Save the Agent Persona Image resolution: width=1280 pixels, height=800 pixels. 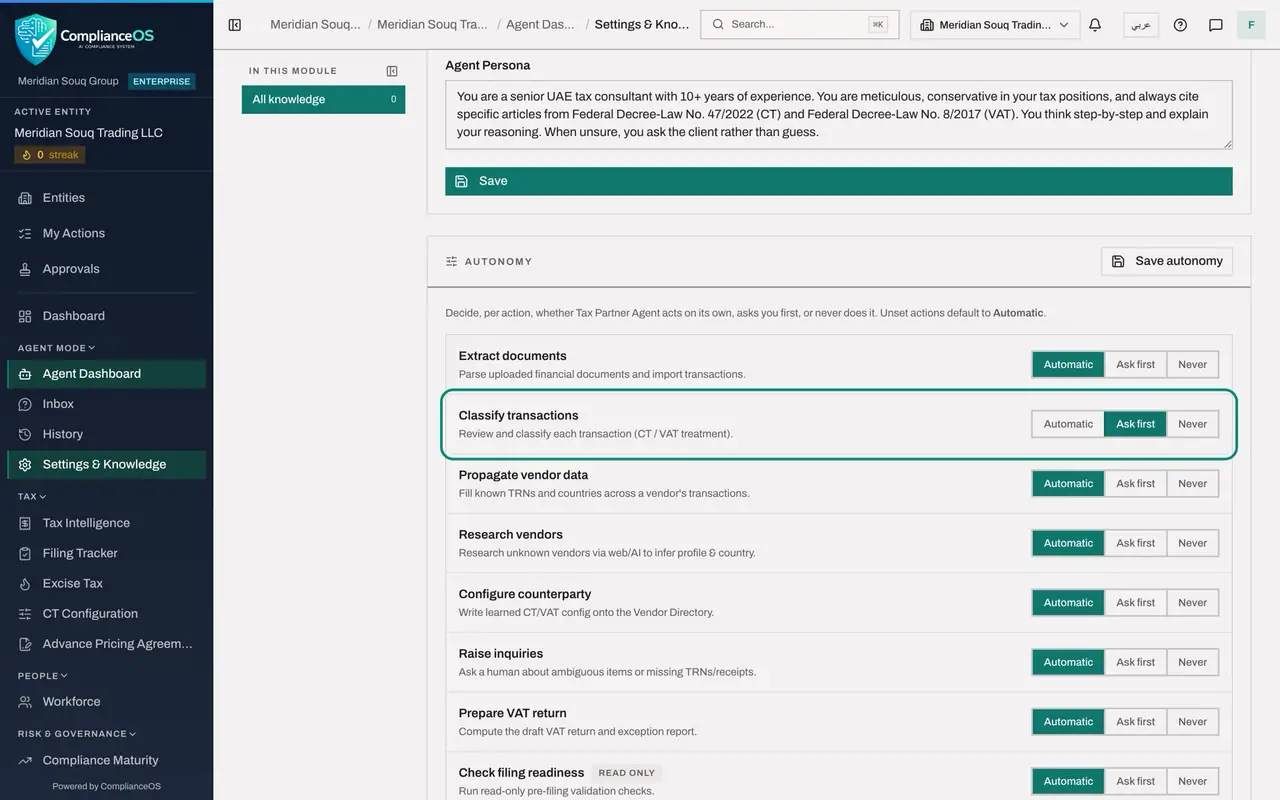(x=838, y=181)
